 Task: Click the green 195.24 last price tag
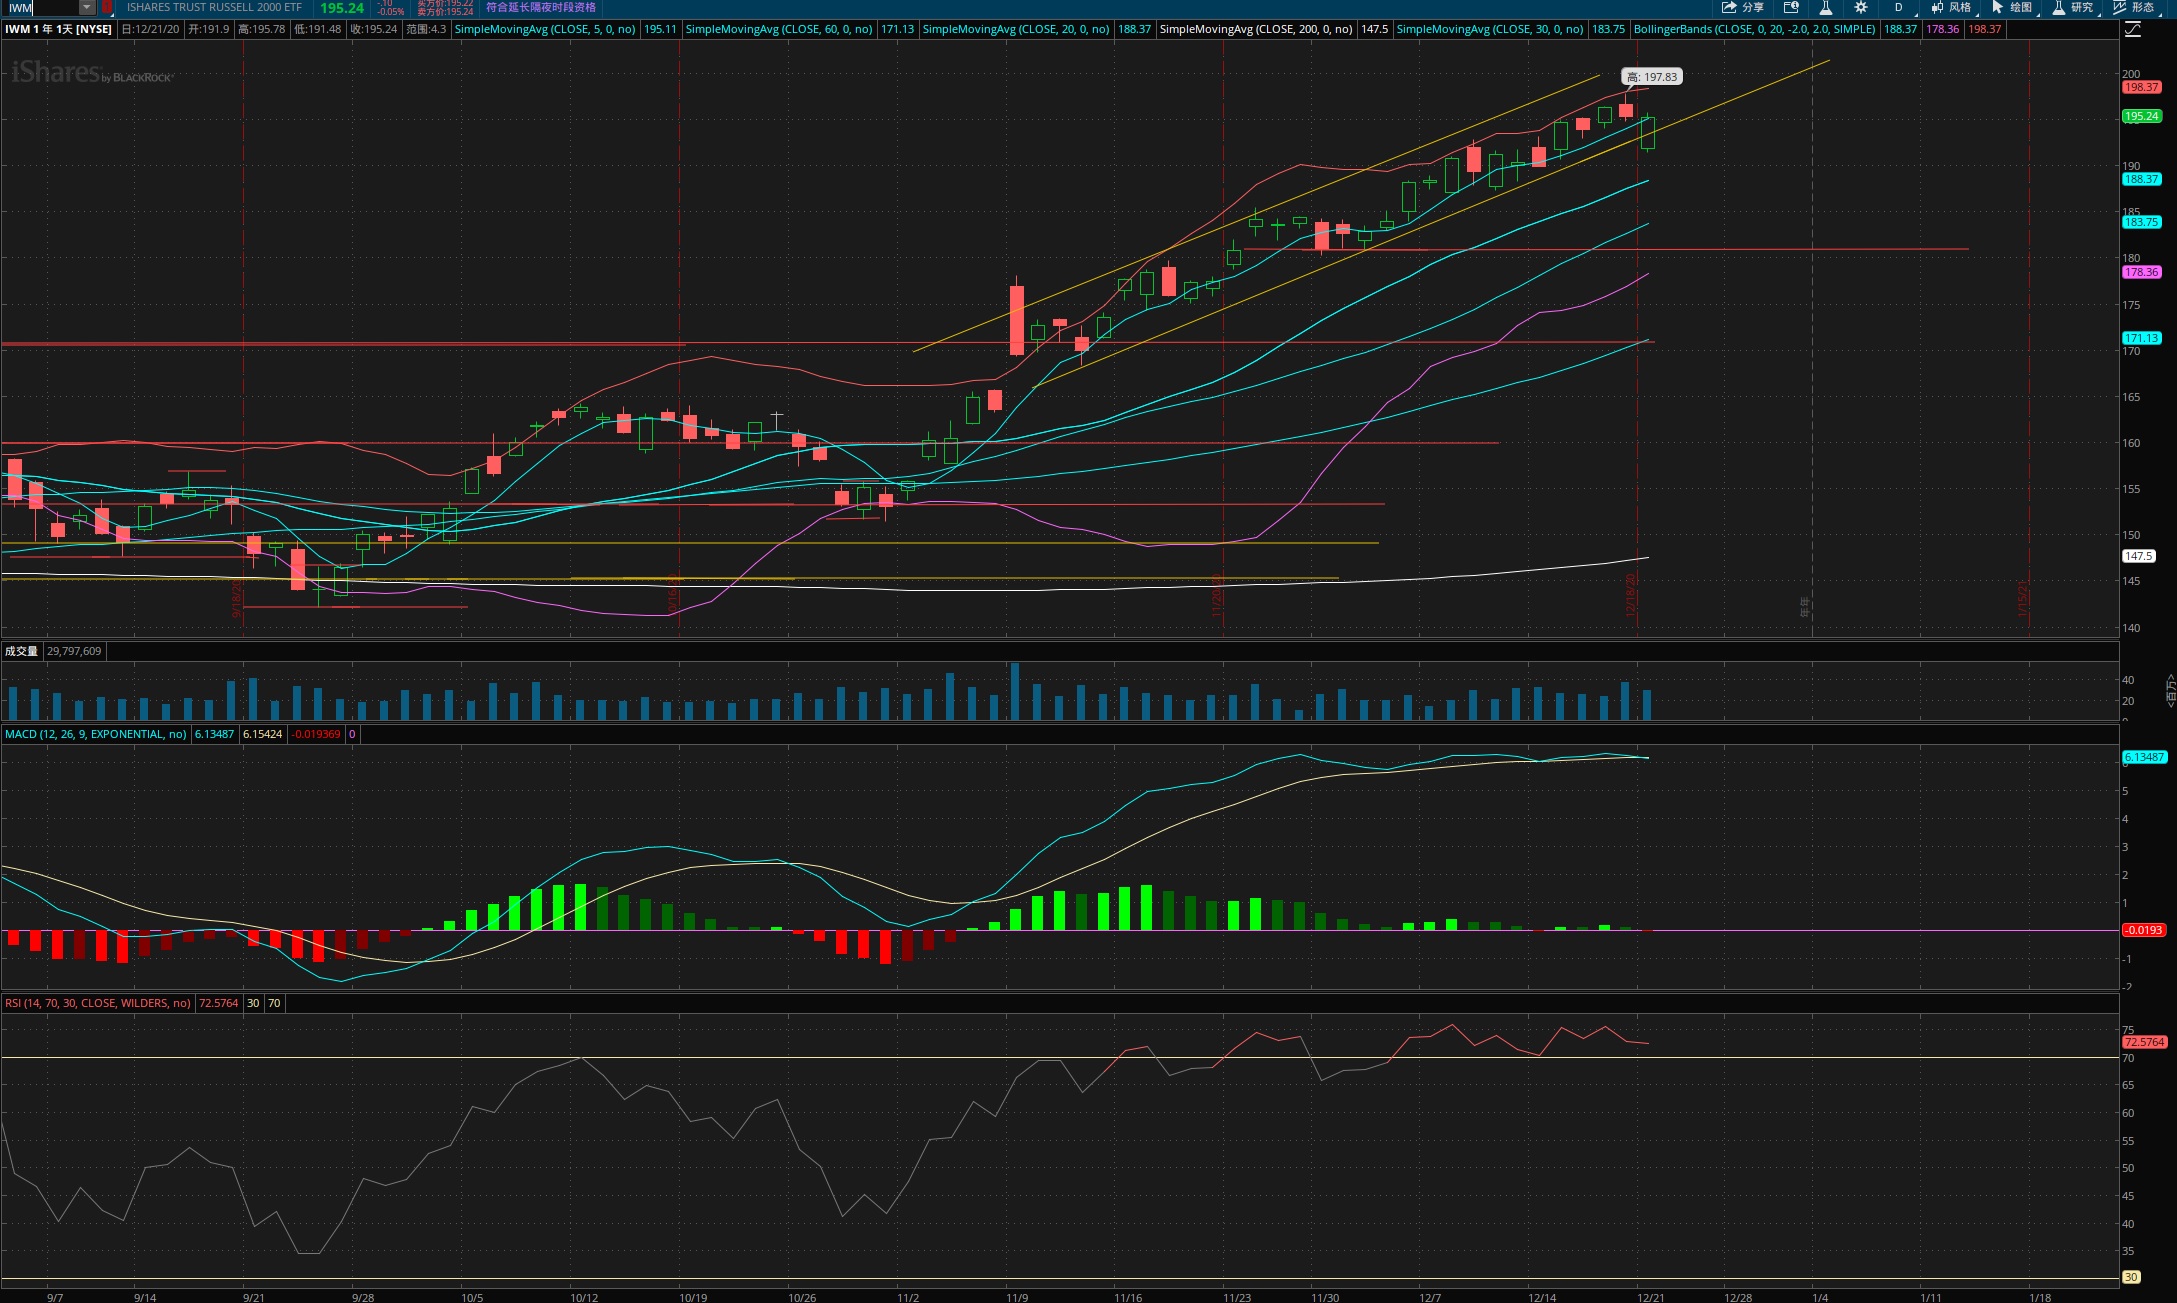[x=2142, y=116]
